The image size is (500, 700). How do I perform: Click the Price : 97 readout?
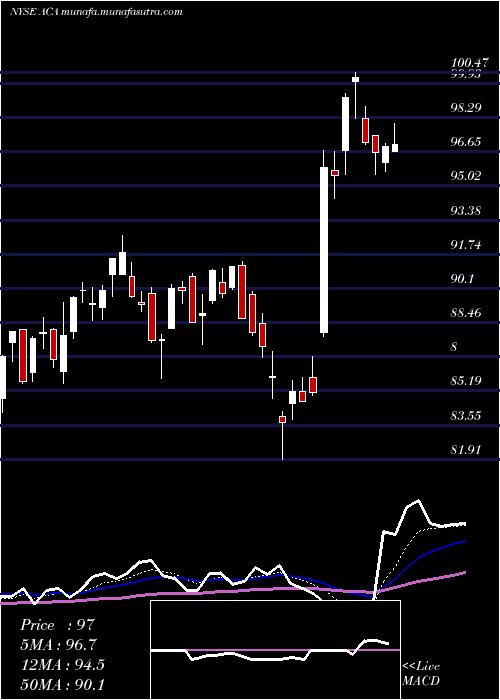click(58, 625)
